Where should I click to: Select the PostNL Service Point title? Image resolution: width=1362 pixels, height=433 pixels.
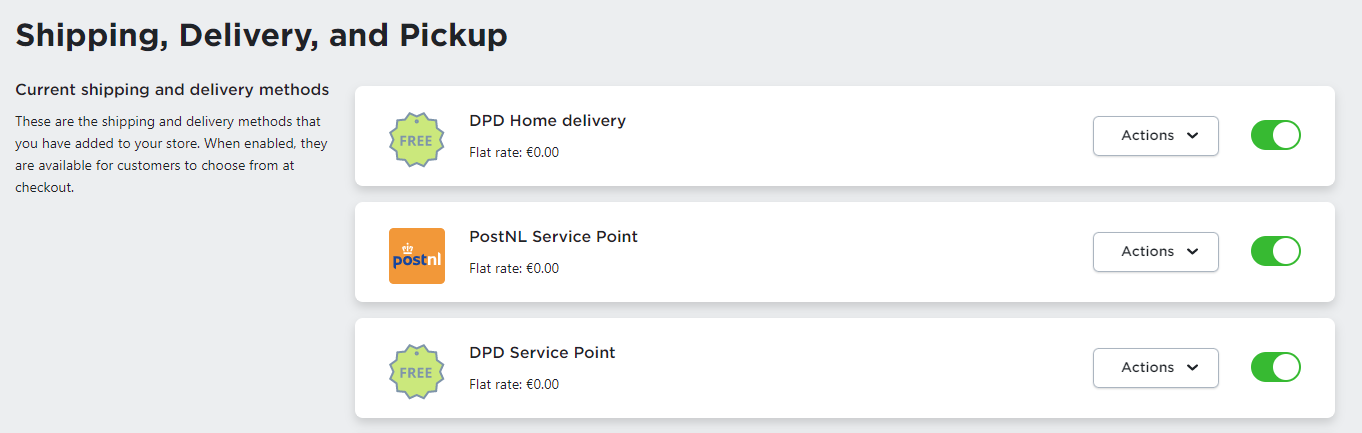pos(553,237)
